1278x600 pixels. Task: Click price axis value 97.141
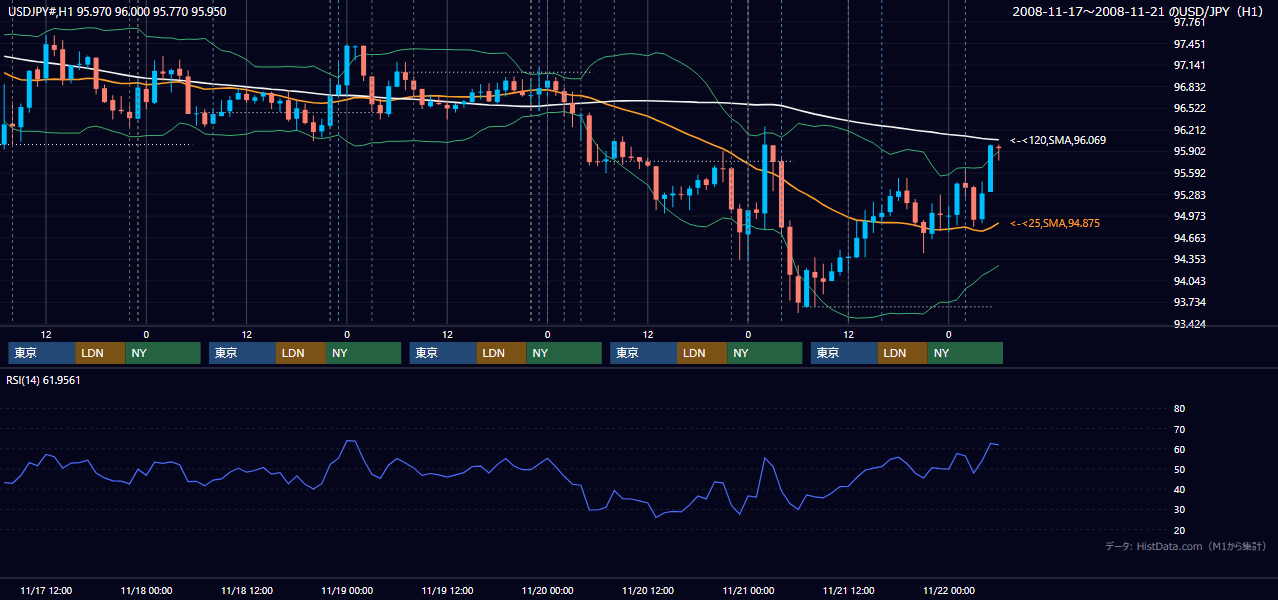click(x=1189, y=66)
